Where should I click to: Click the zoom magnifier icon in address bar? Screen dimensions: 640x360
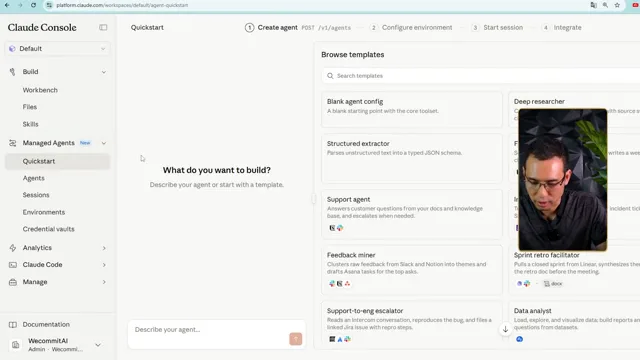[x=605, y=5]
